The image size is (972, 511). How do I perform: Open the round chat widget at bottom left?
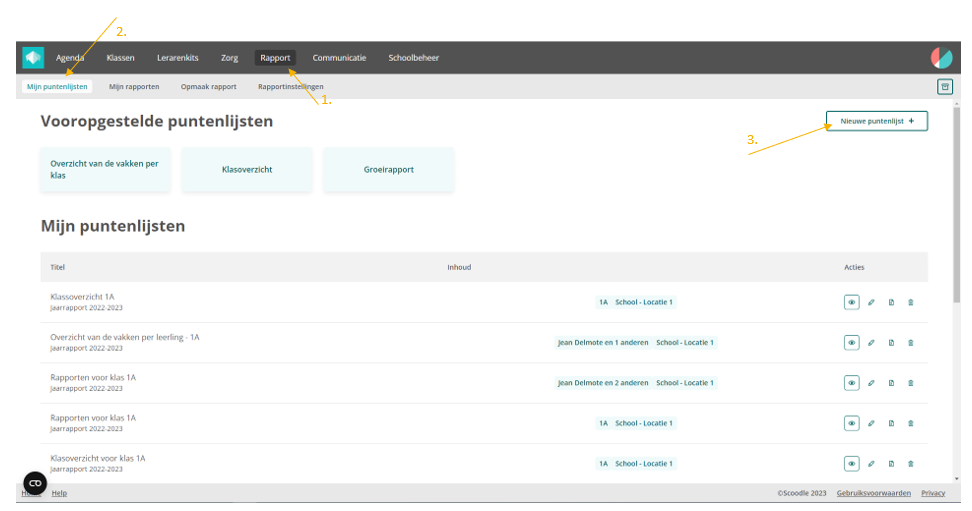click(35, 483)
